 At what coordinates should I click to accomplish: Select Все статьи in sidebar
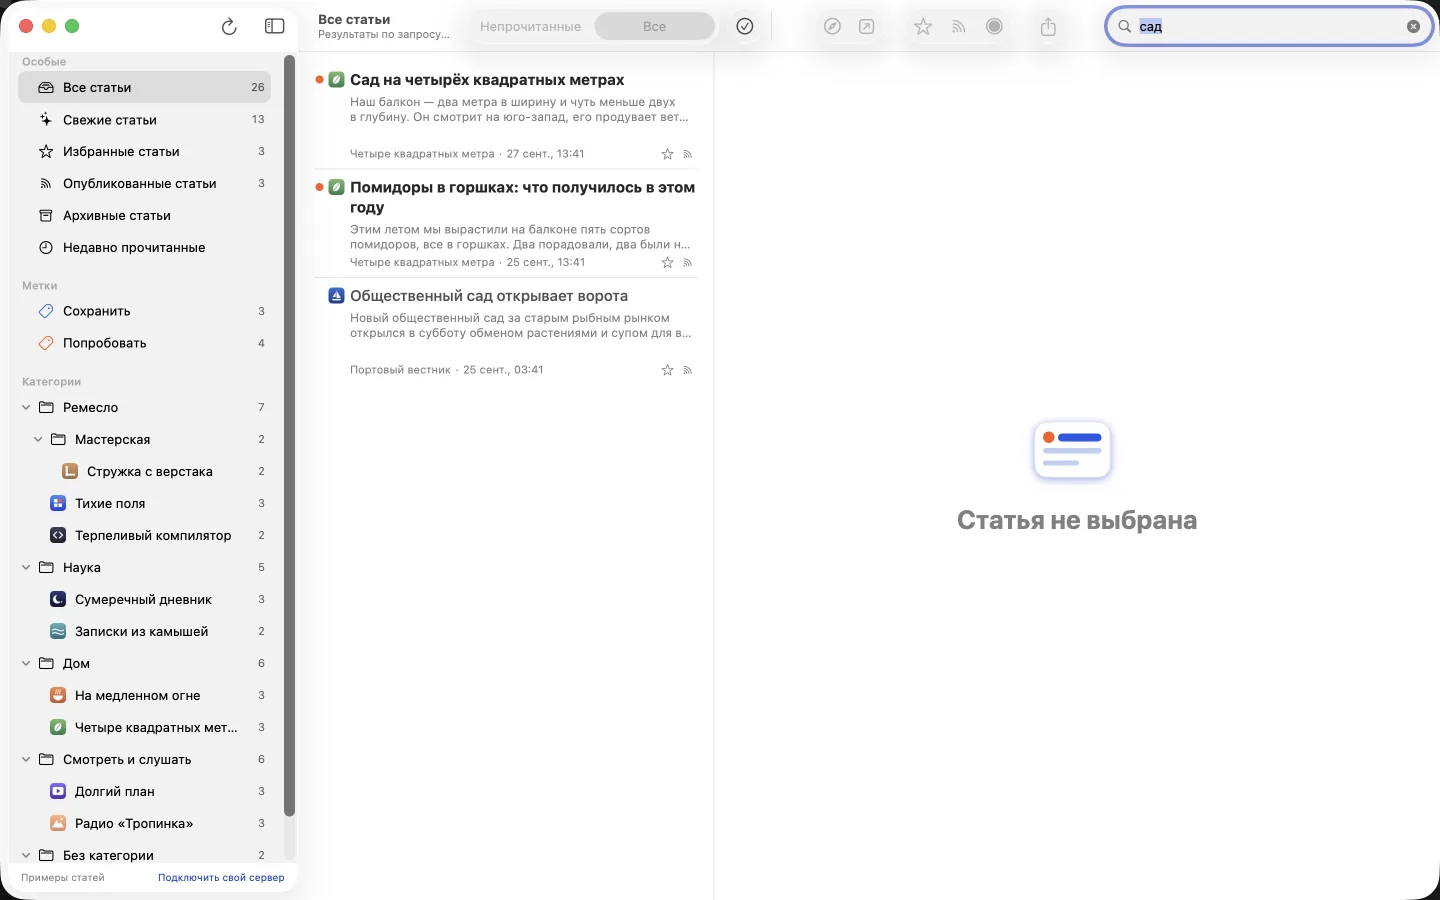[x=144, y=88]
